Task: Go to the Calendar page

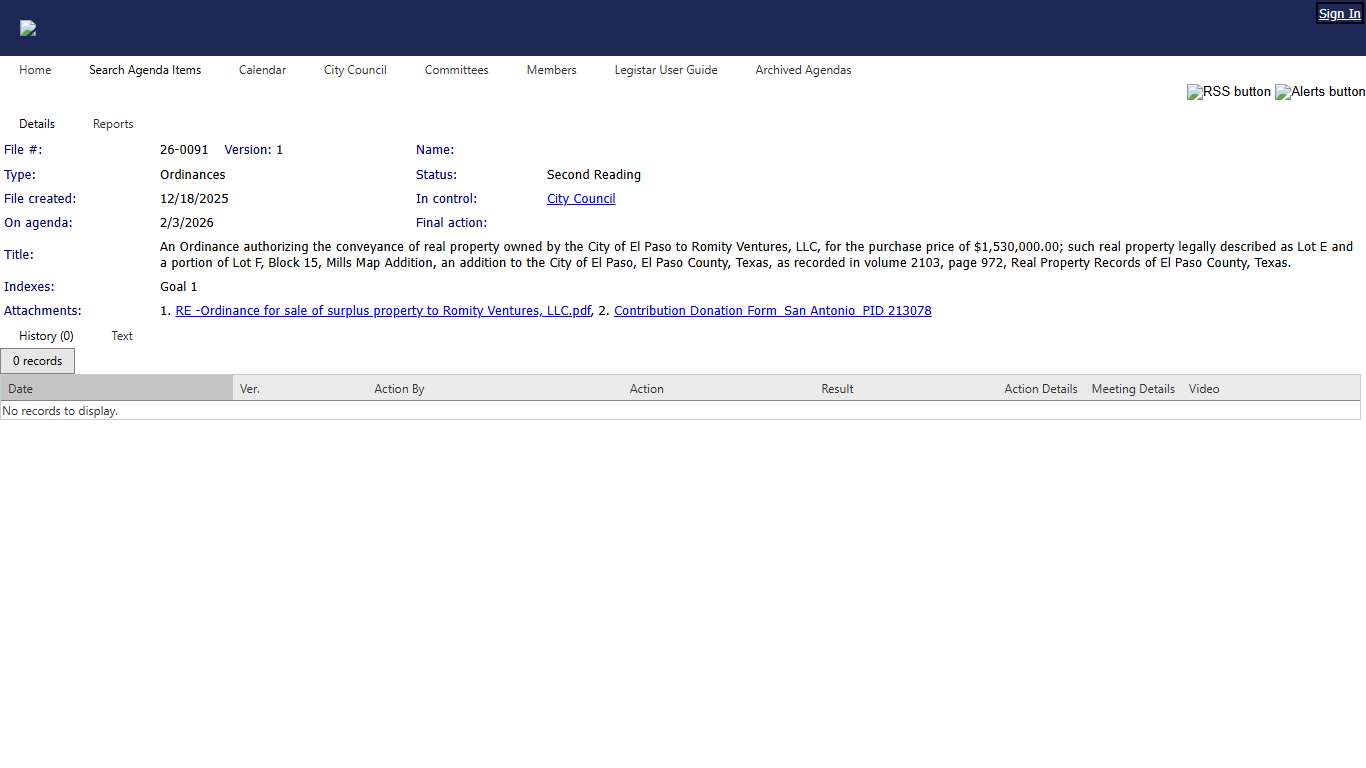Action: (x=262, y=70)
